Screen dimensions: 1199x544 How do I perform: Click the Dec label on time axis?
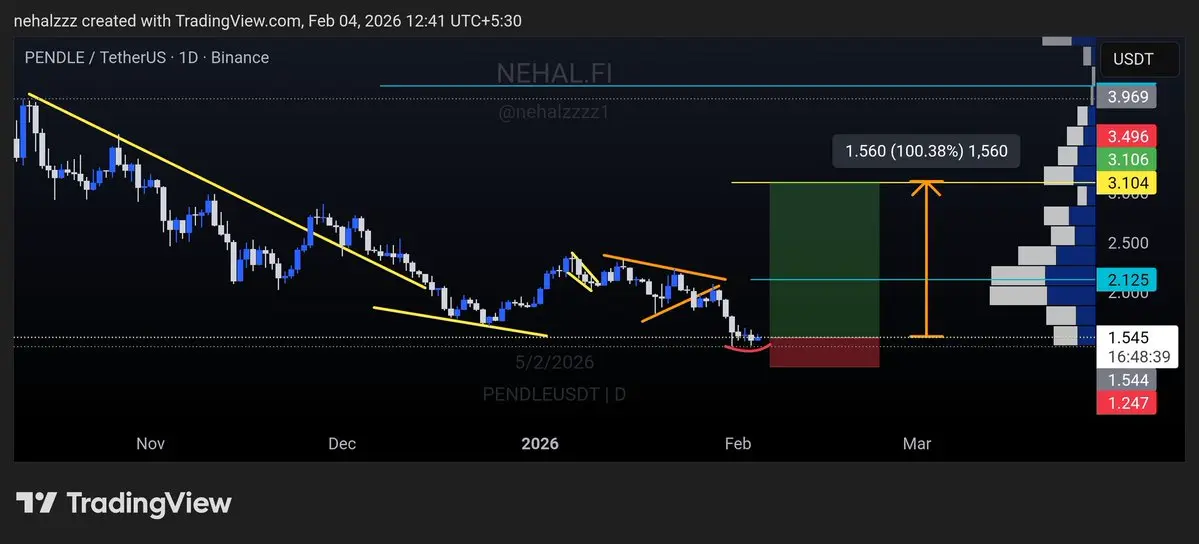click(342, 444)
